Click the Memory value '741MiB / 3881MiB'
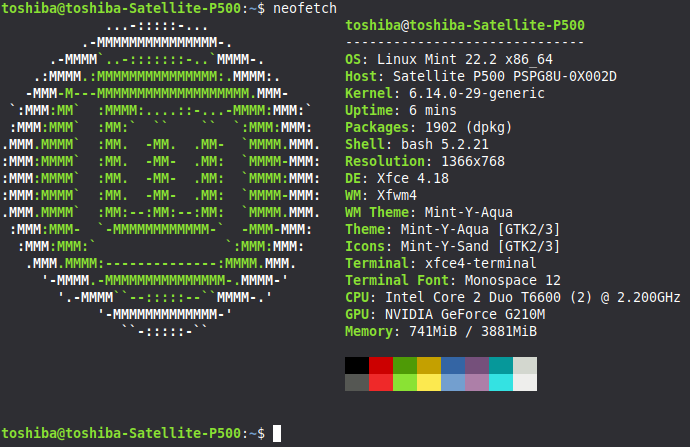This screenshot has width=690, height=447. (473, 331)
